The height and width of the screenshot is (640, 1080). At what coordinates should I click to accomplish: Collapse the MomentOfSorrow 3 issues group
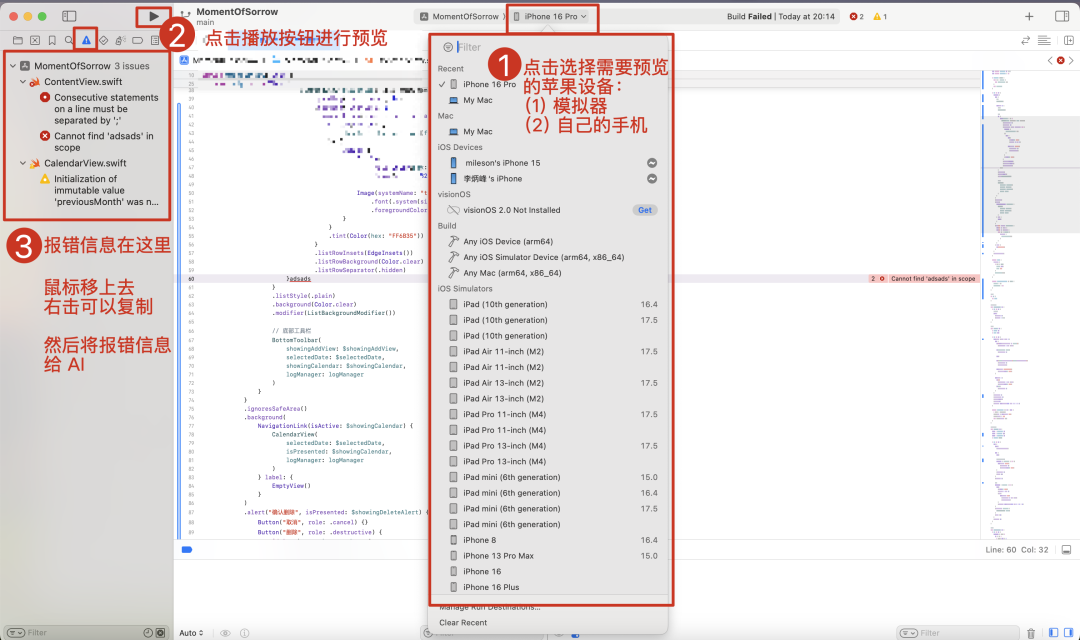click(x=12, y=66)
